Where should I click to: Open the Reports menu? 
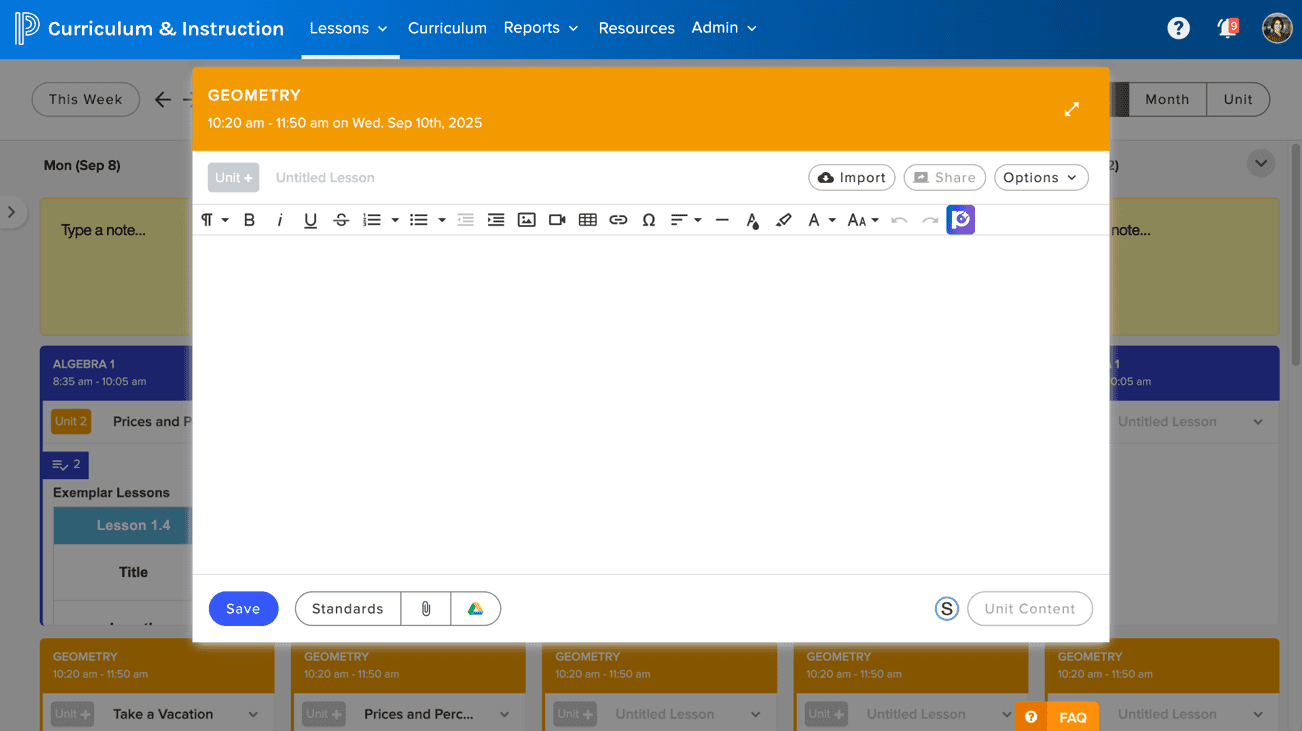pyautogui.click(x=541, y=28)
